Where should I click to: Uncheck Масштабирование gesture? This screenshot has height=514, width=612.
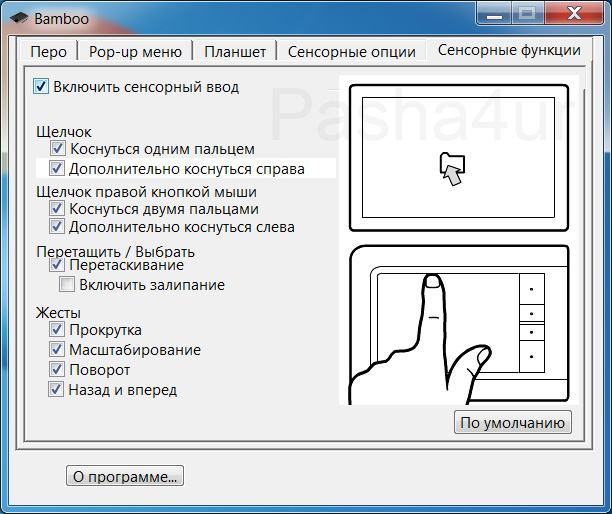pos(57,349)
